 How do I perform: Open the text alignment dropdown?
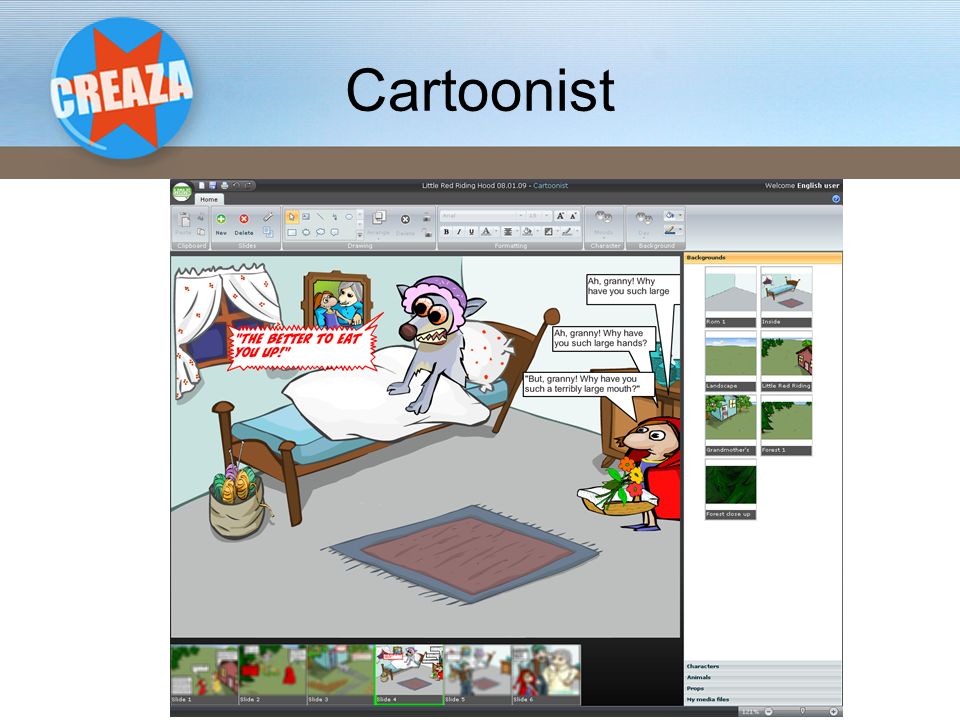tap(511, 231)
